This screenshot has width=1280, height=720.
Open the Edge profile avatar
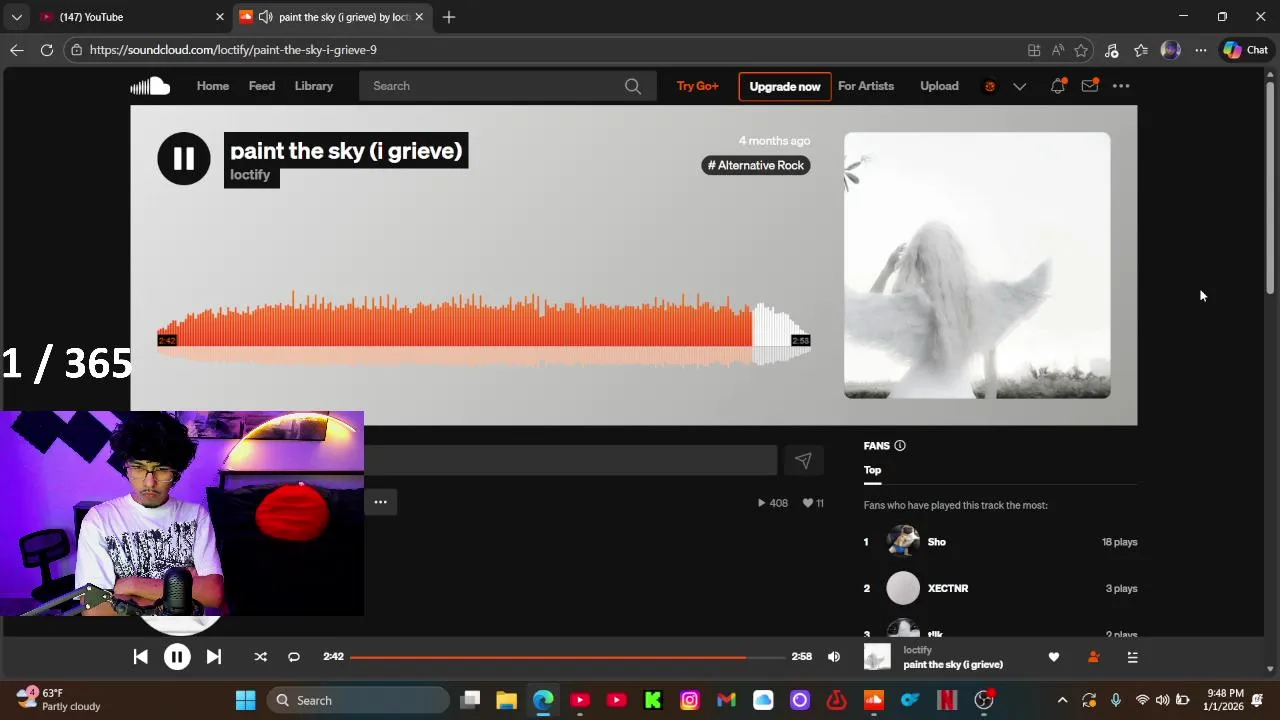[x=1171, y=50]
